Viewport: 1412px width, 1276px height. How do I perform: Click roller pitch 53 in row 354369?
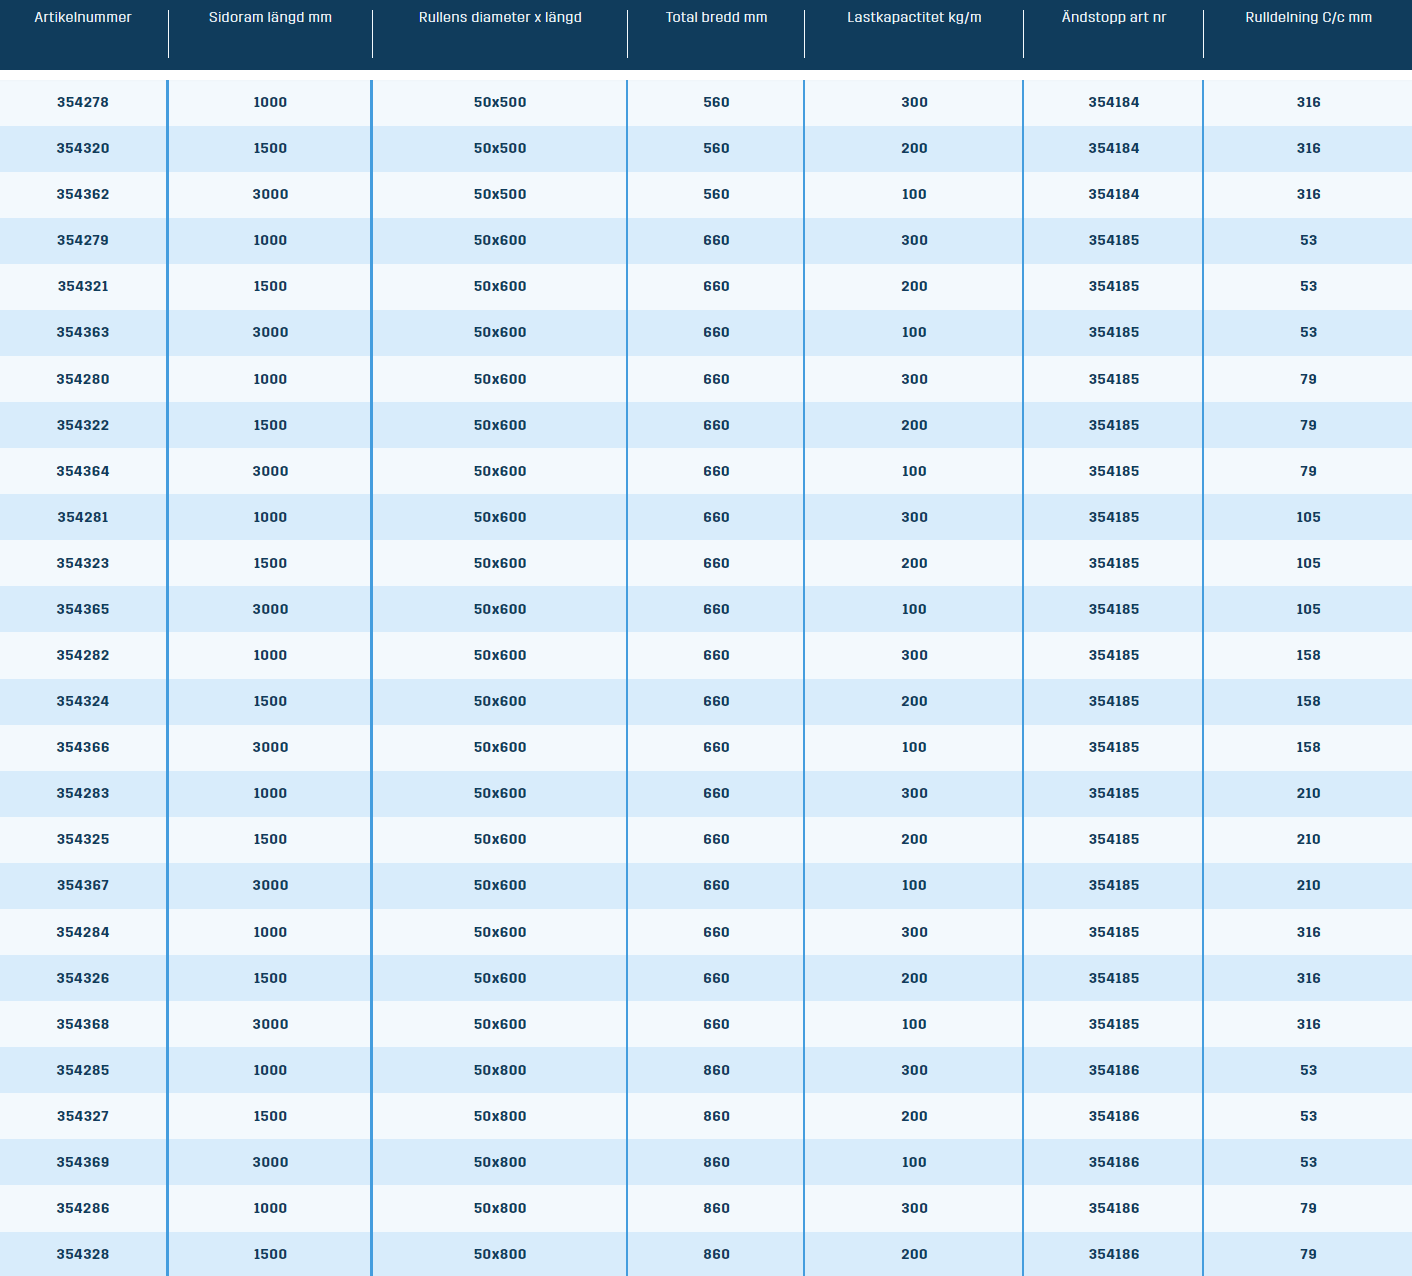(1308, 1162)
